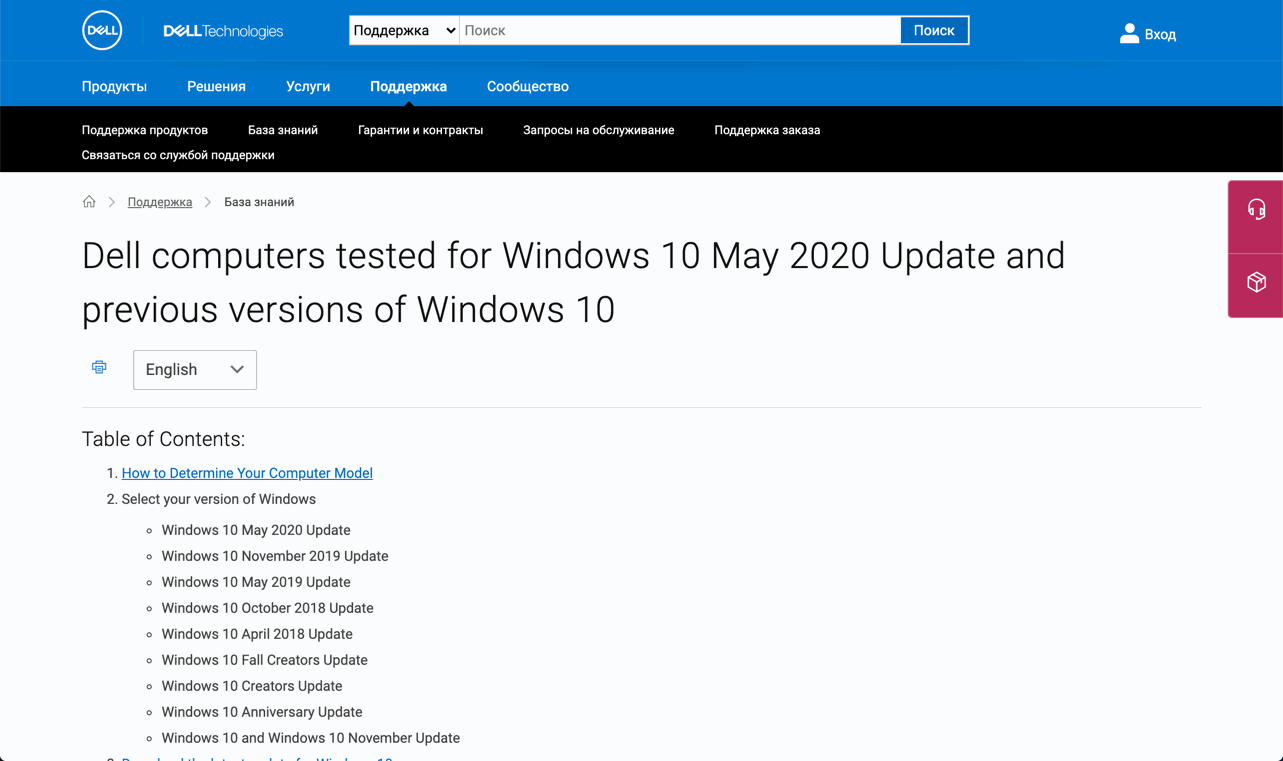Open База знаний in the black submenu
This screenshot has width=1283, height=761.
pyautogui.click(x=283, y=130)
